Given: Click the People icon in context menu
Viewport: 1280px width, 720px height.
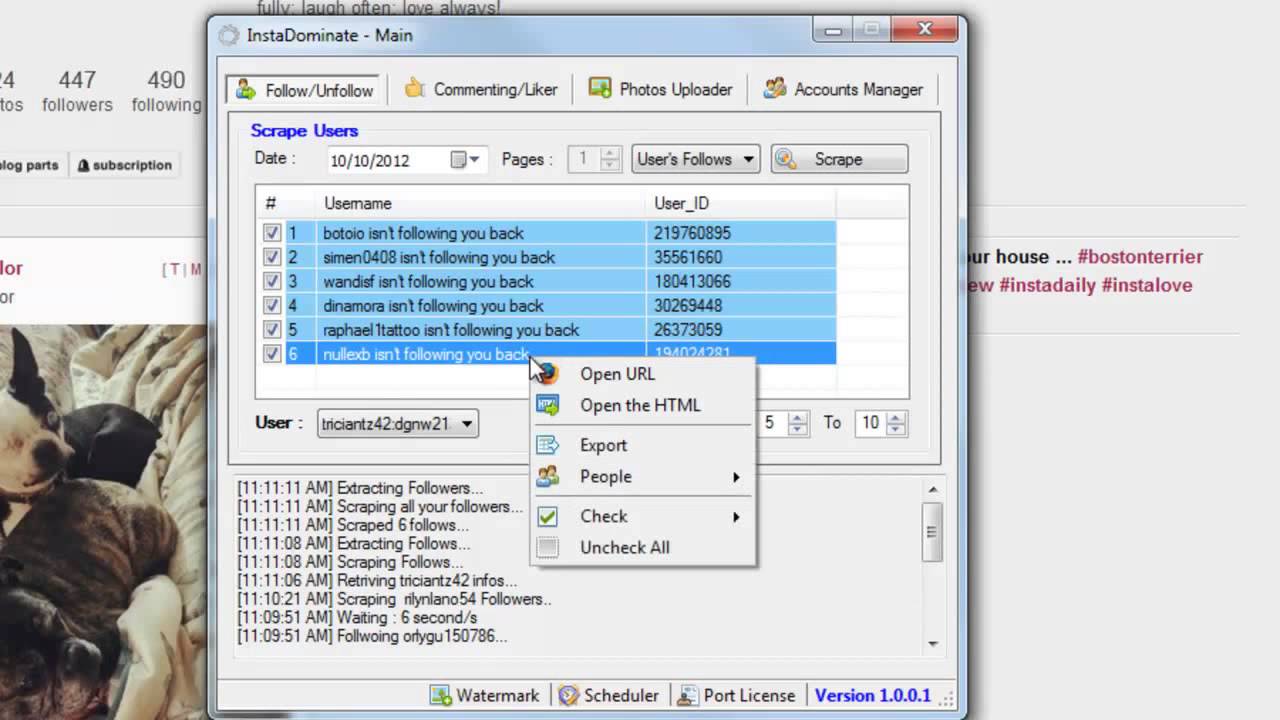Looking at the screenshot, I should [548, 477].
